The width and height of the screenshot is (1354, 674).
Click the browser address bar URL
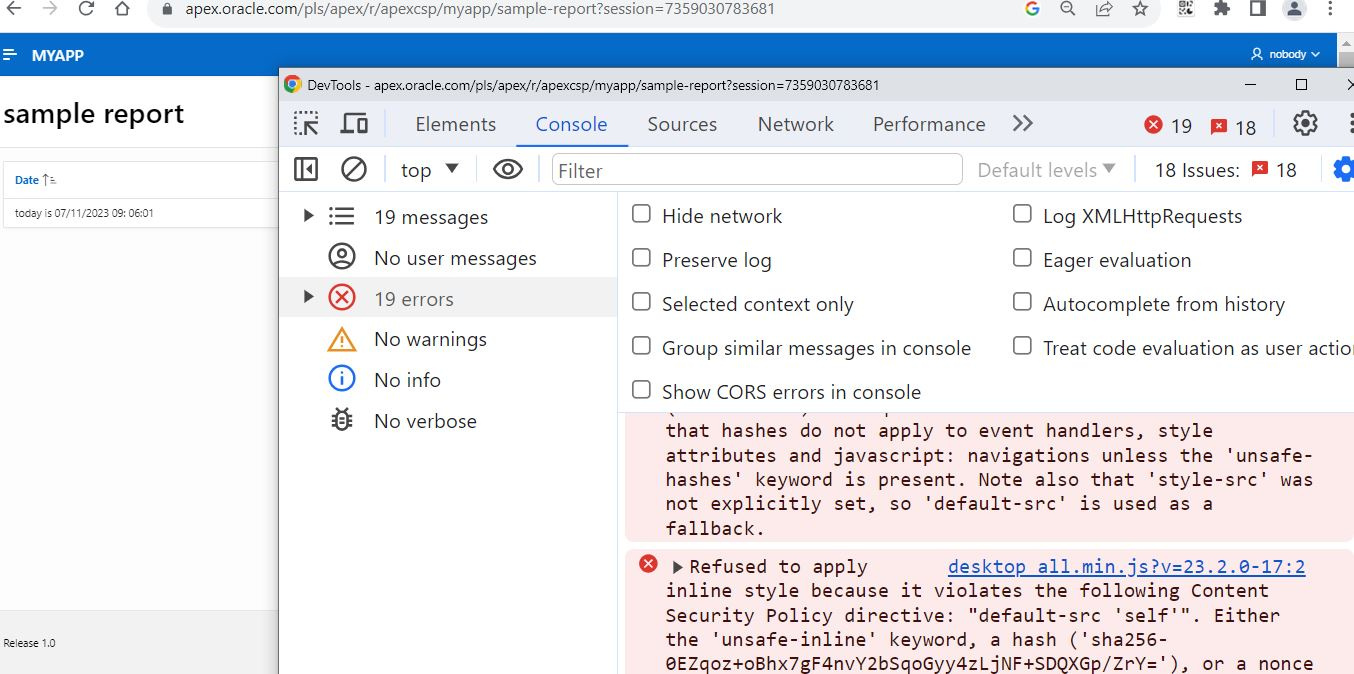click(480, 9)
